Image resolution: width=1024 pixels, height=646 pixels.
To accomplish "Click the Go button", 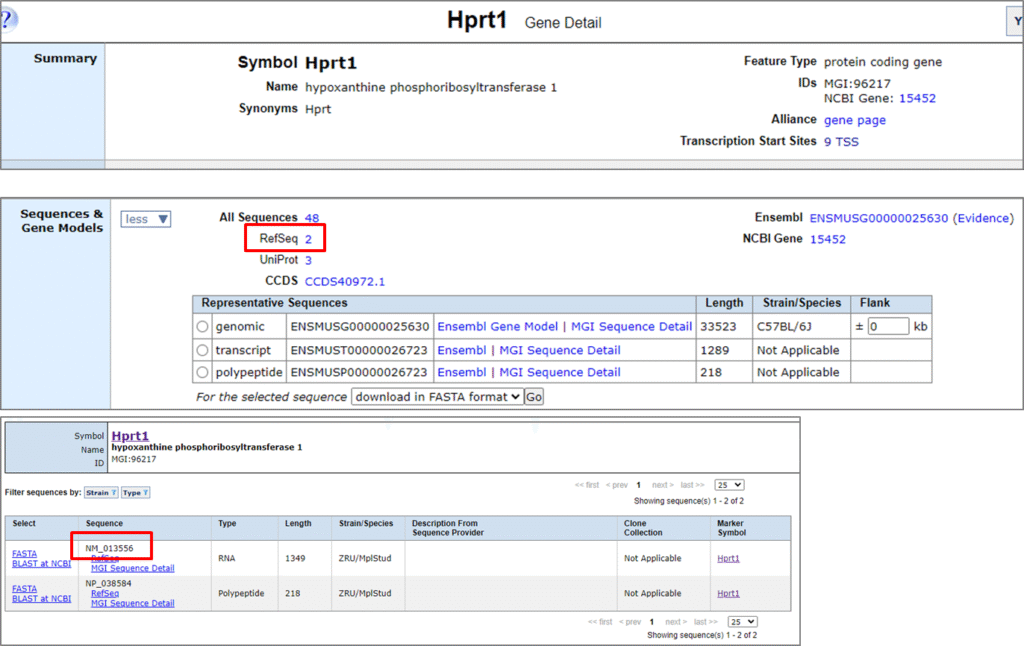I will (x=534, y=397).
